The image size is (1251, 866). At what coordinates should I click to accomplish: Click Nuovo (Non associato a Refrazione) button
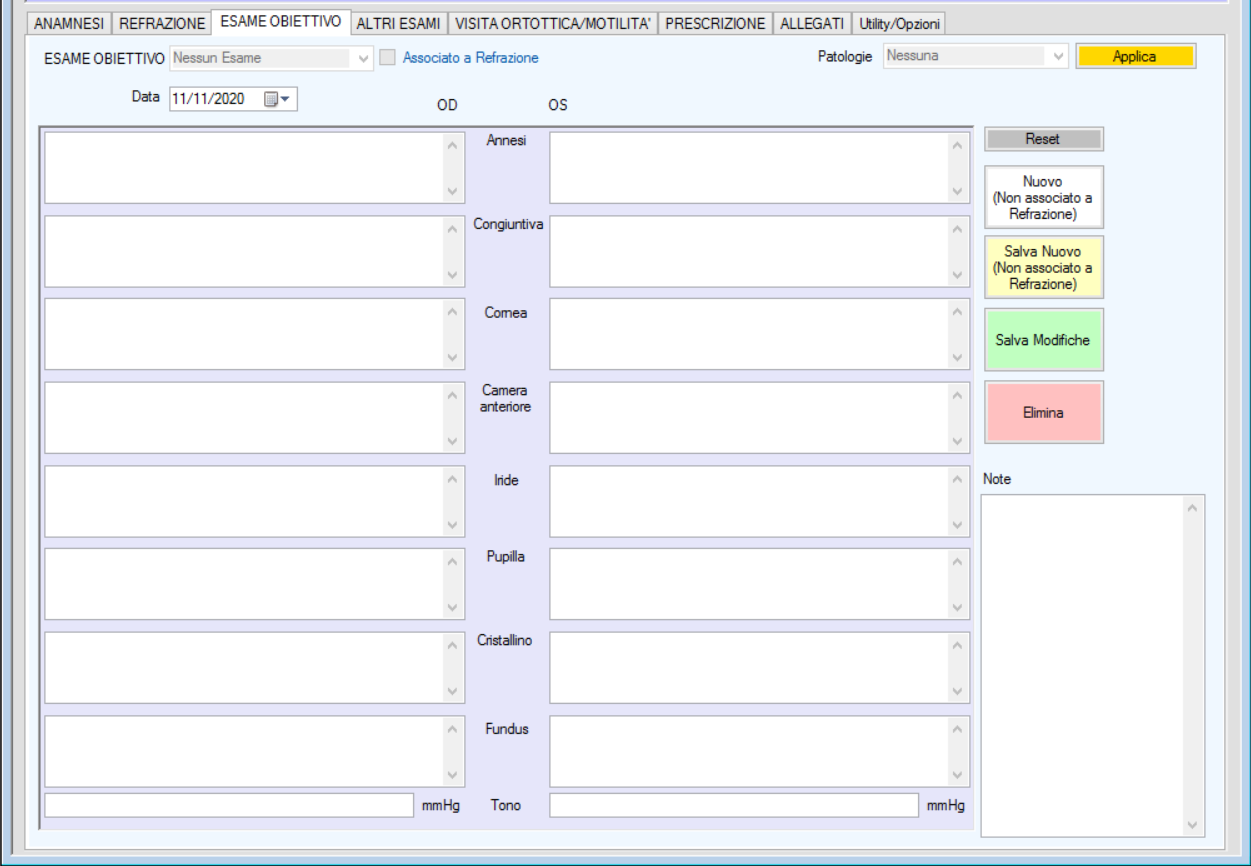1043,198
